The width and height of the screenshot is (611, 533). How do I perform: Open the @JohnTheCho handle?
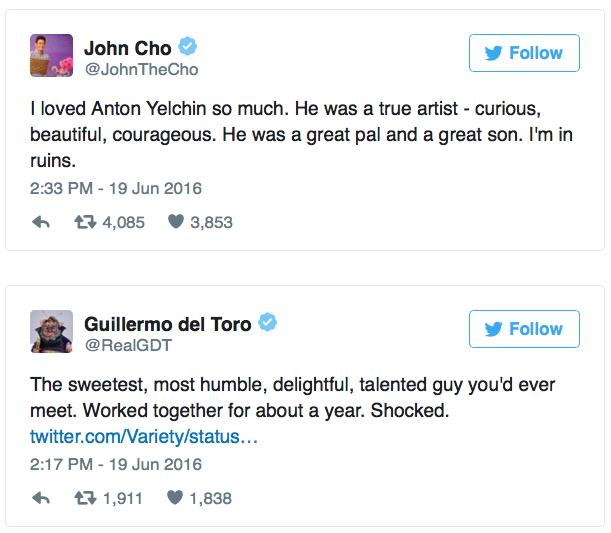(x=141, y=69)
